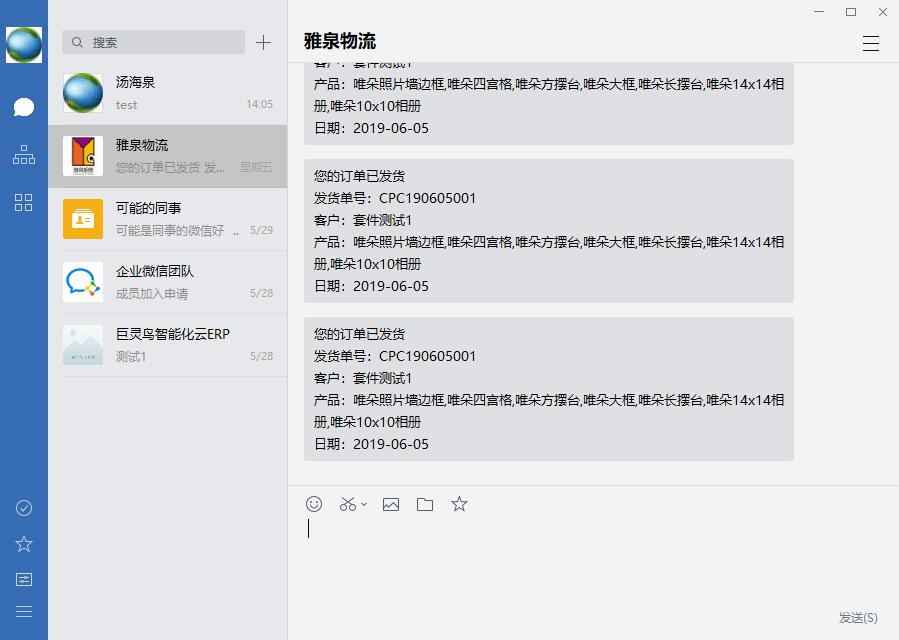Viewport: 899px width, 640px height.
Task: Click your profile avatar at top left
Action: (23, 43)
